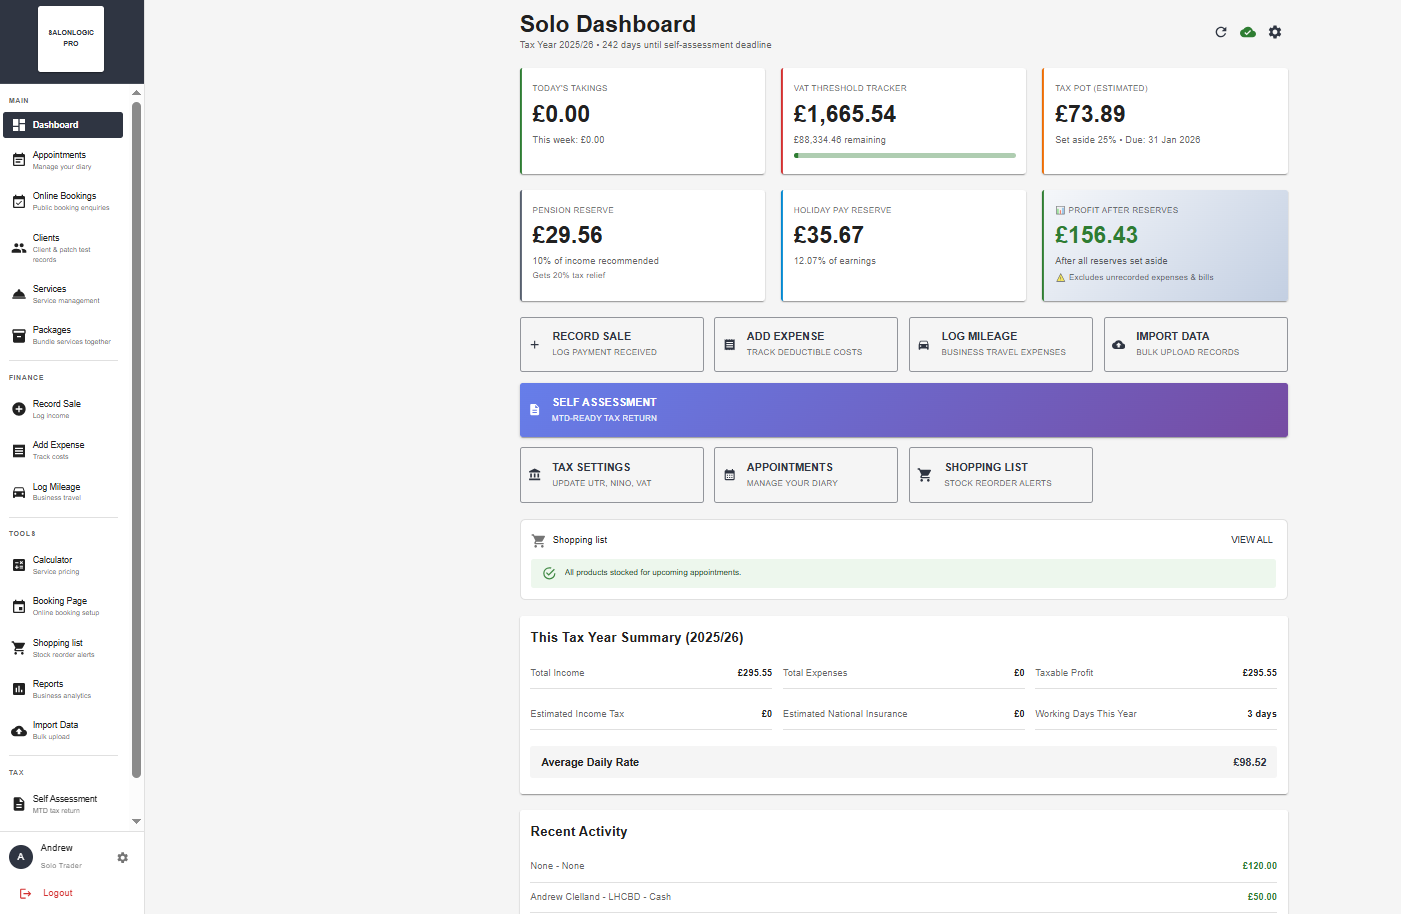
Task: Click the Estimated National Insurance entry
Action: tap(904, 714)
